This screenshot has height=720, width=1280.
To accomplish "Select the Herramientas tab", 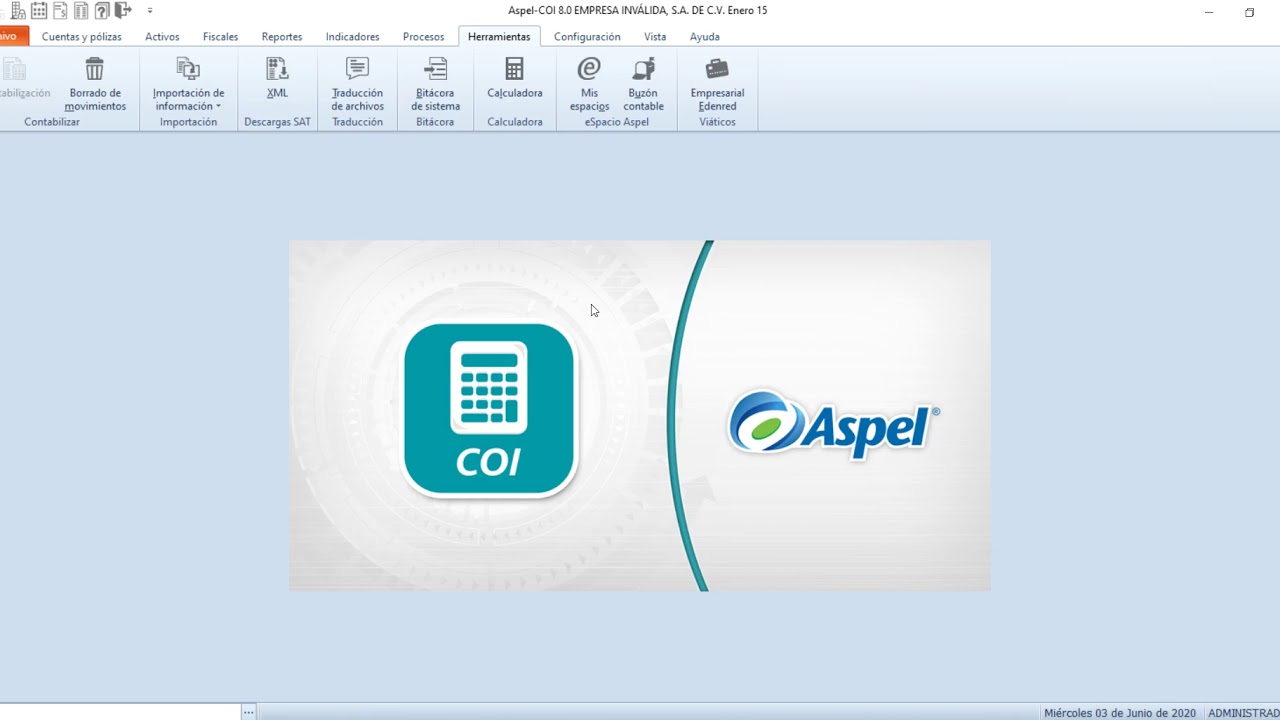I will (x=499, y=36).
